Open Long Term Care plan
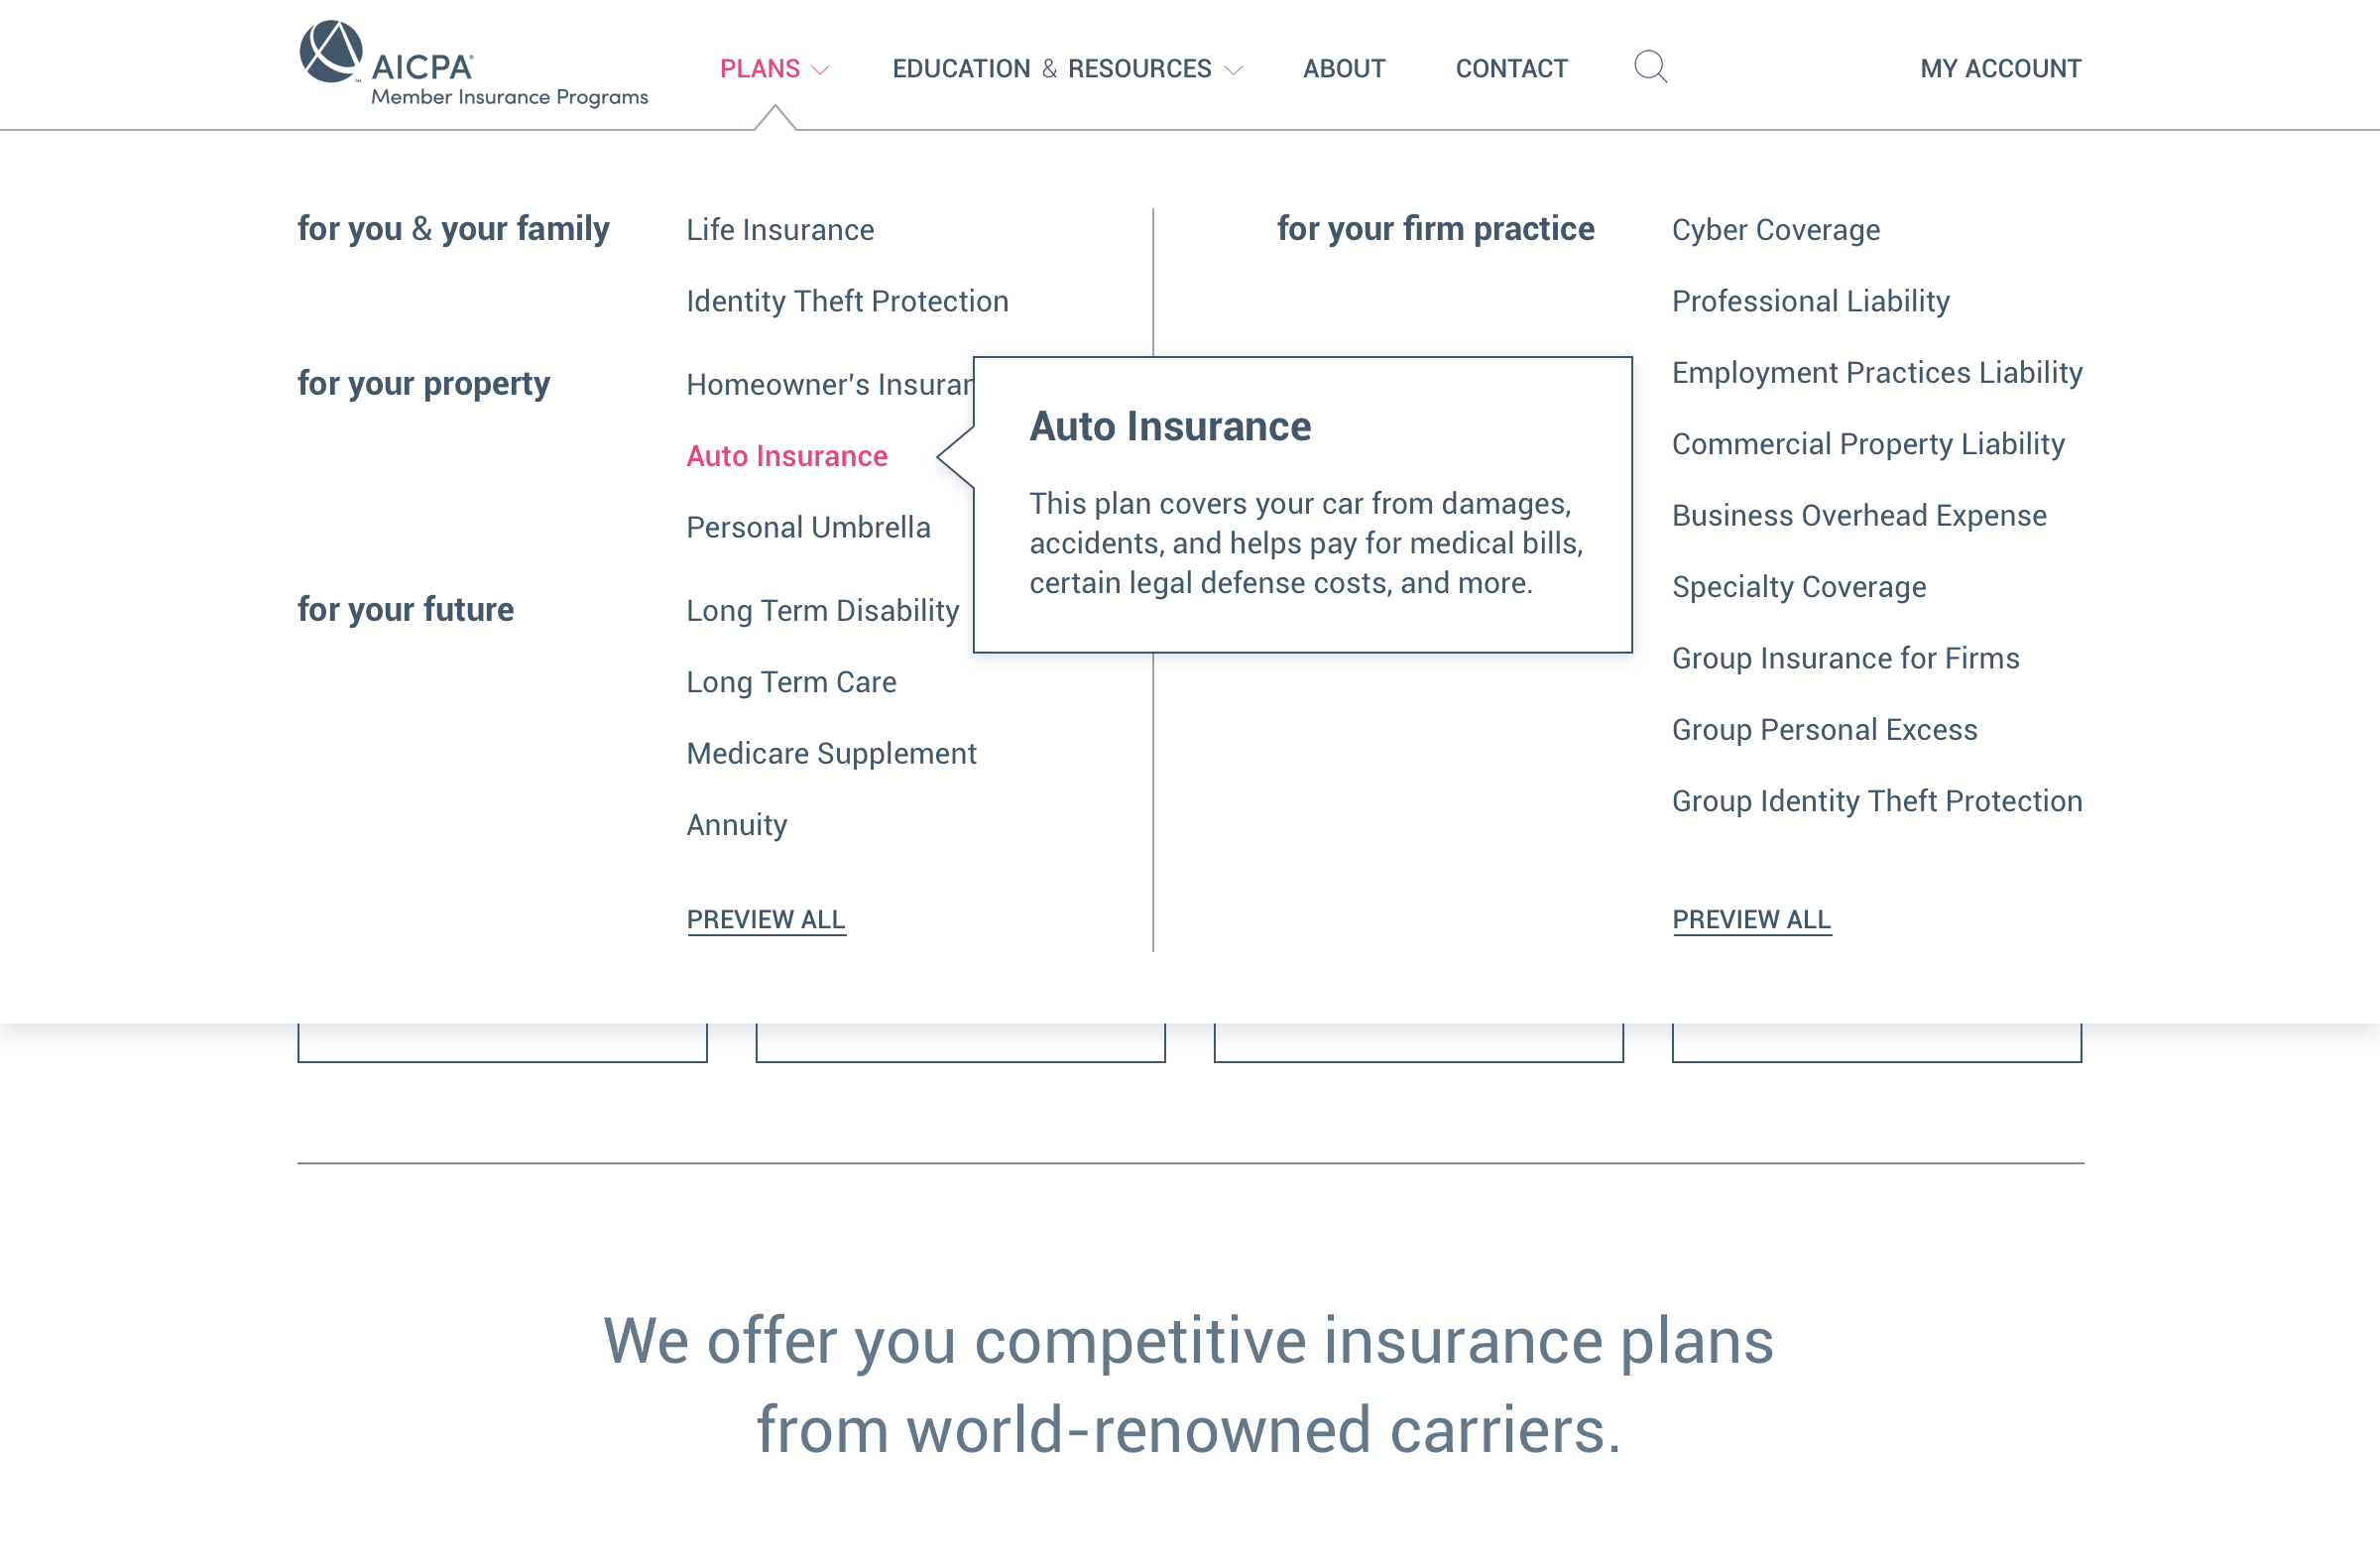Image resolution: width=2380 pixels, height=1567 pixels. point(791,682)
